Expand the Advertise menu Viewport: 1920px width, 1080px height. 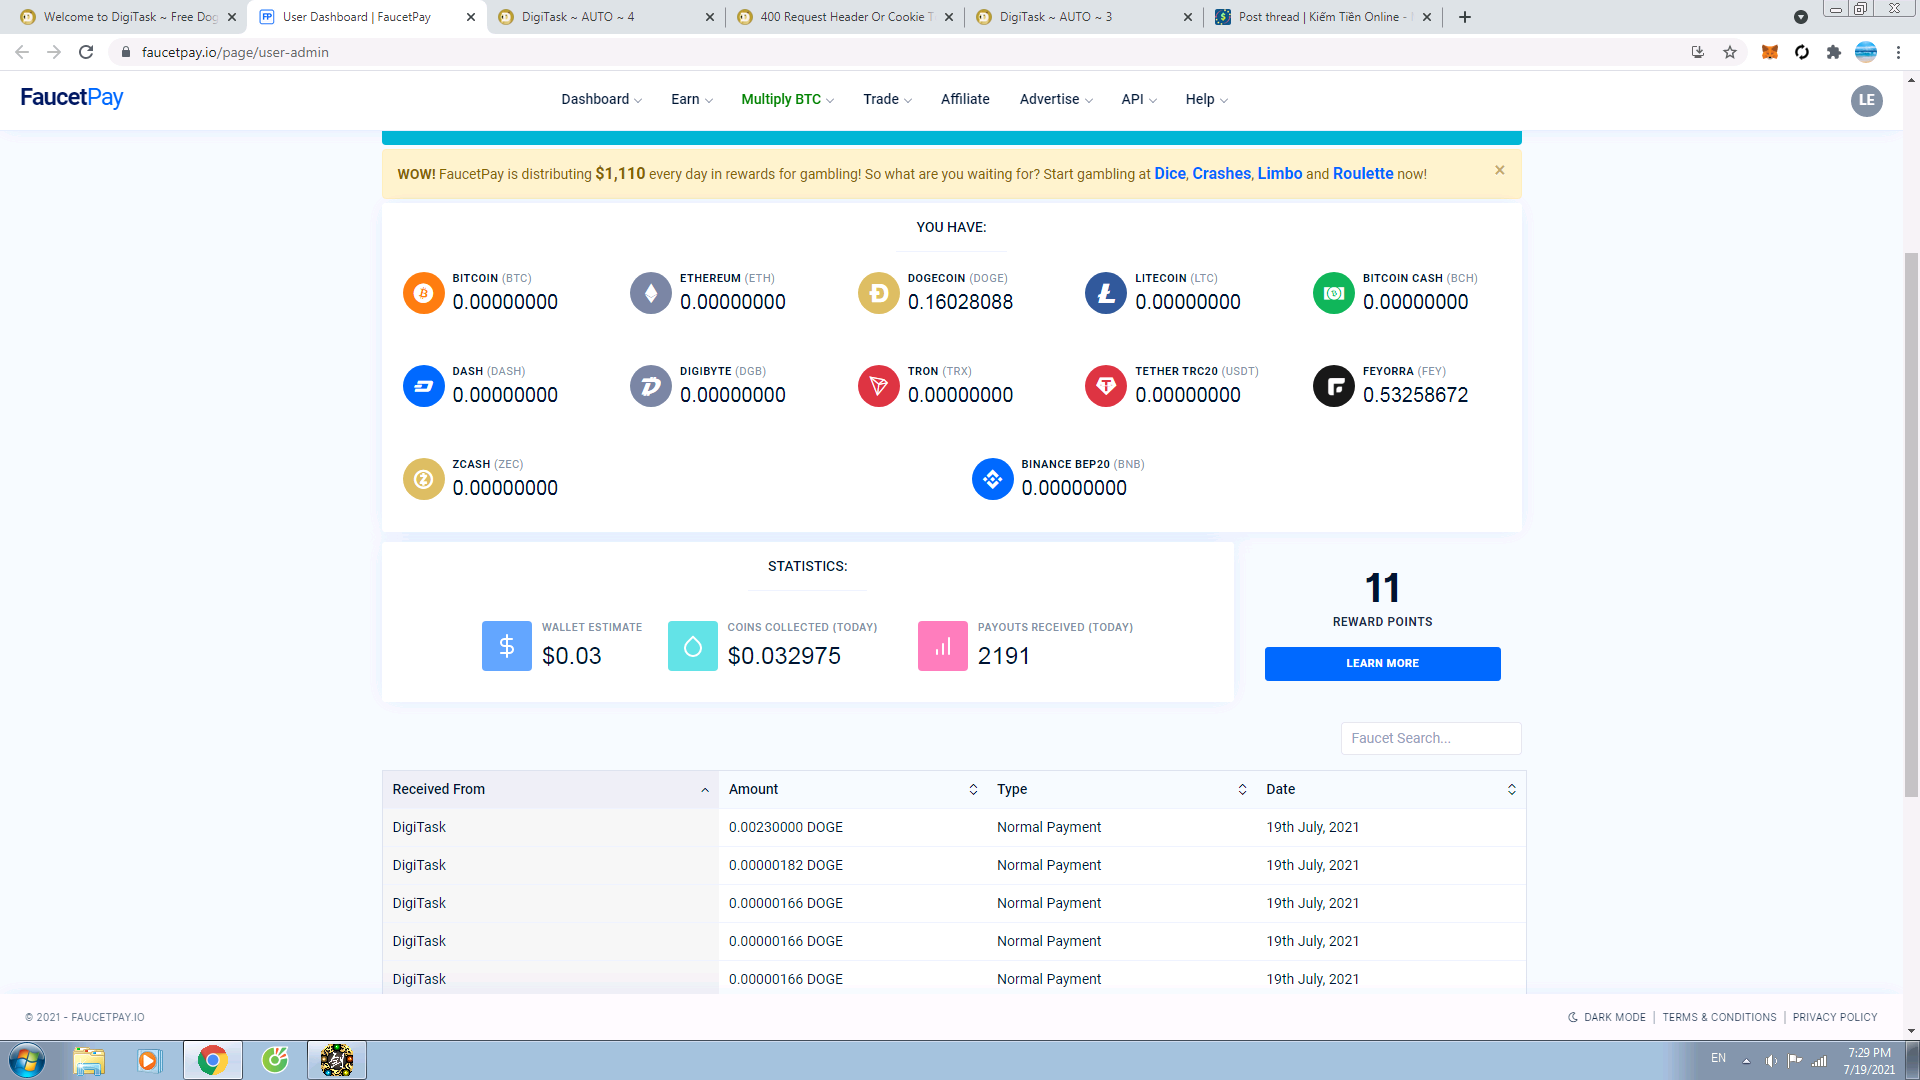tap(1056, 99)
